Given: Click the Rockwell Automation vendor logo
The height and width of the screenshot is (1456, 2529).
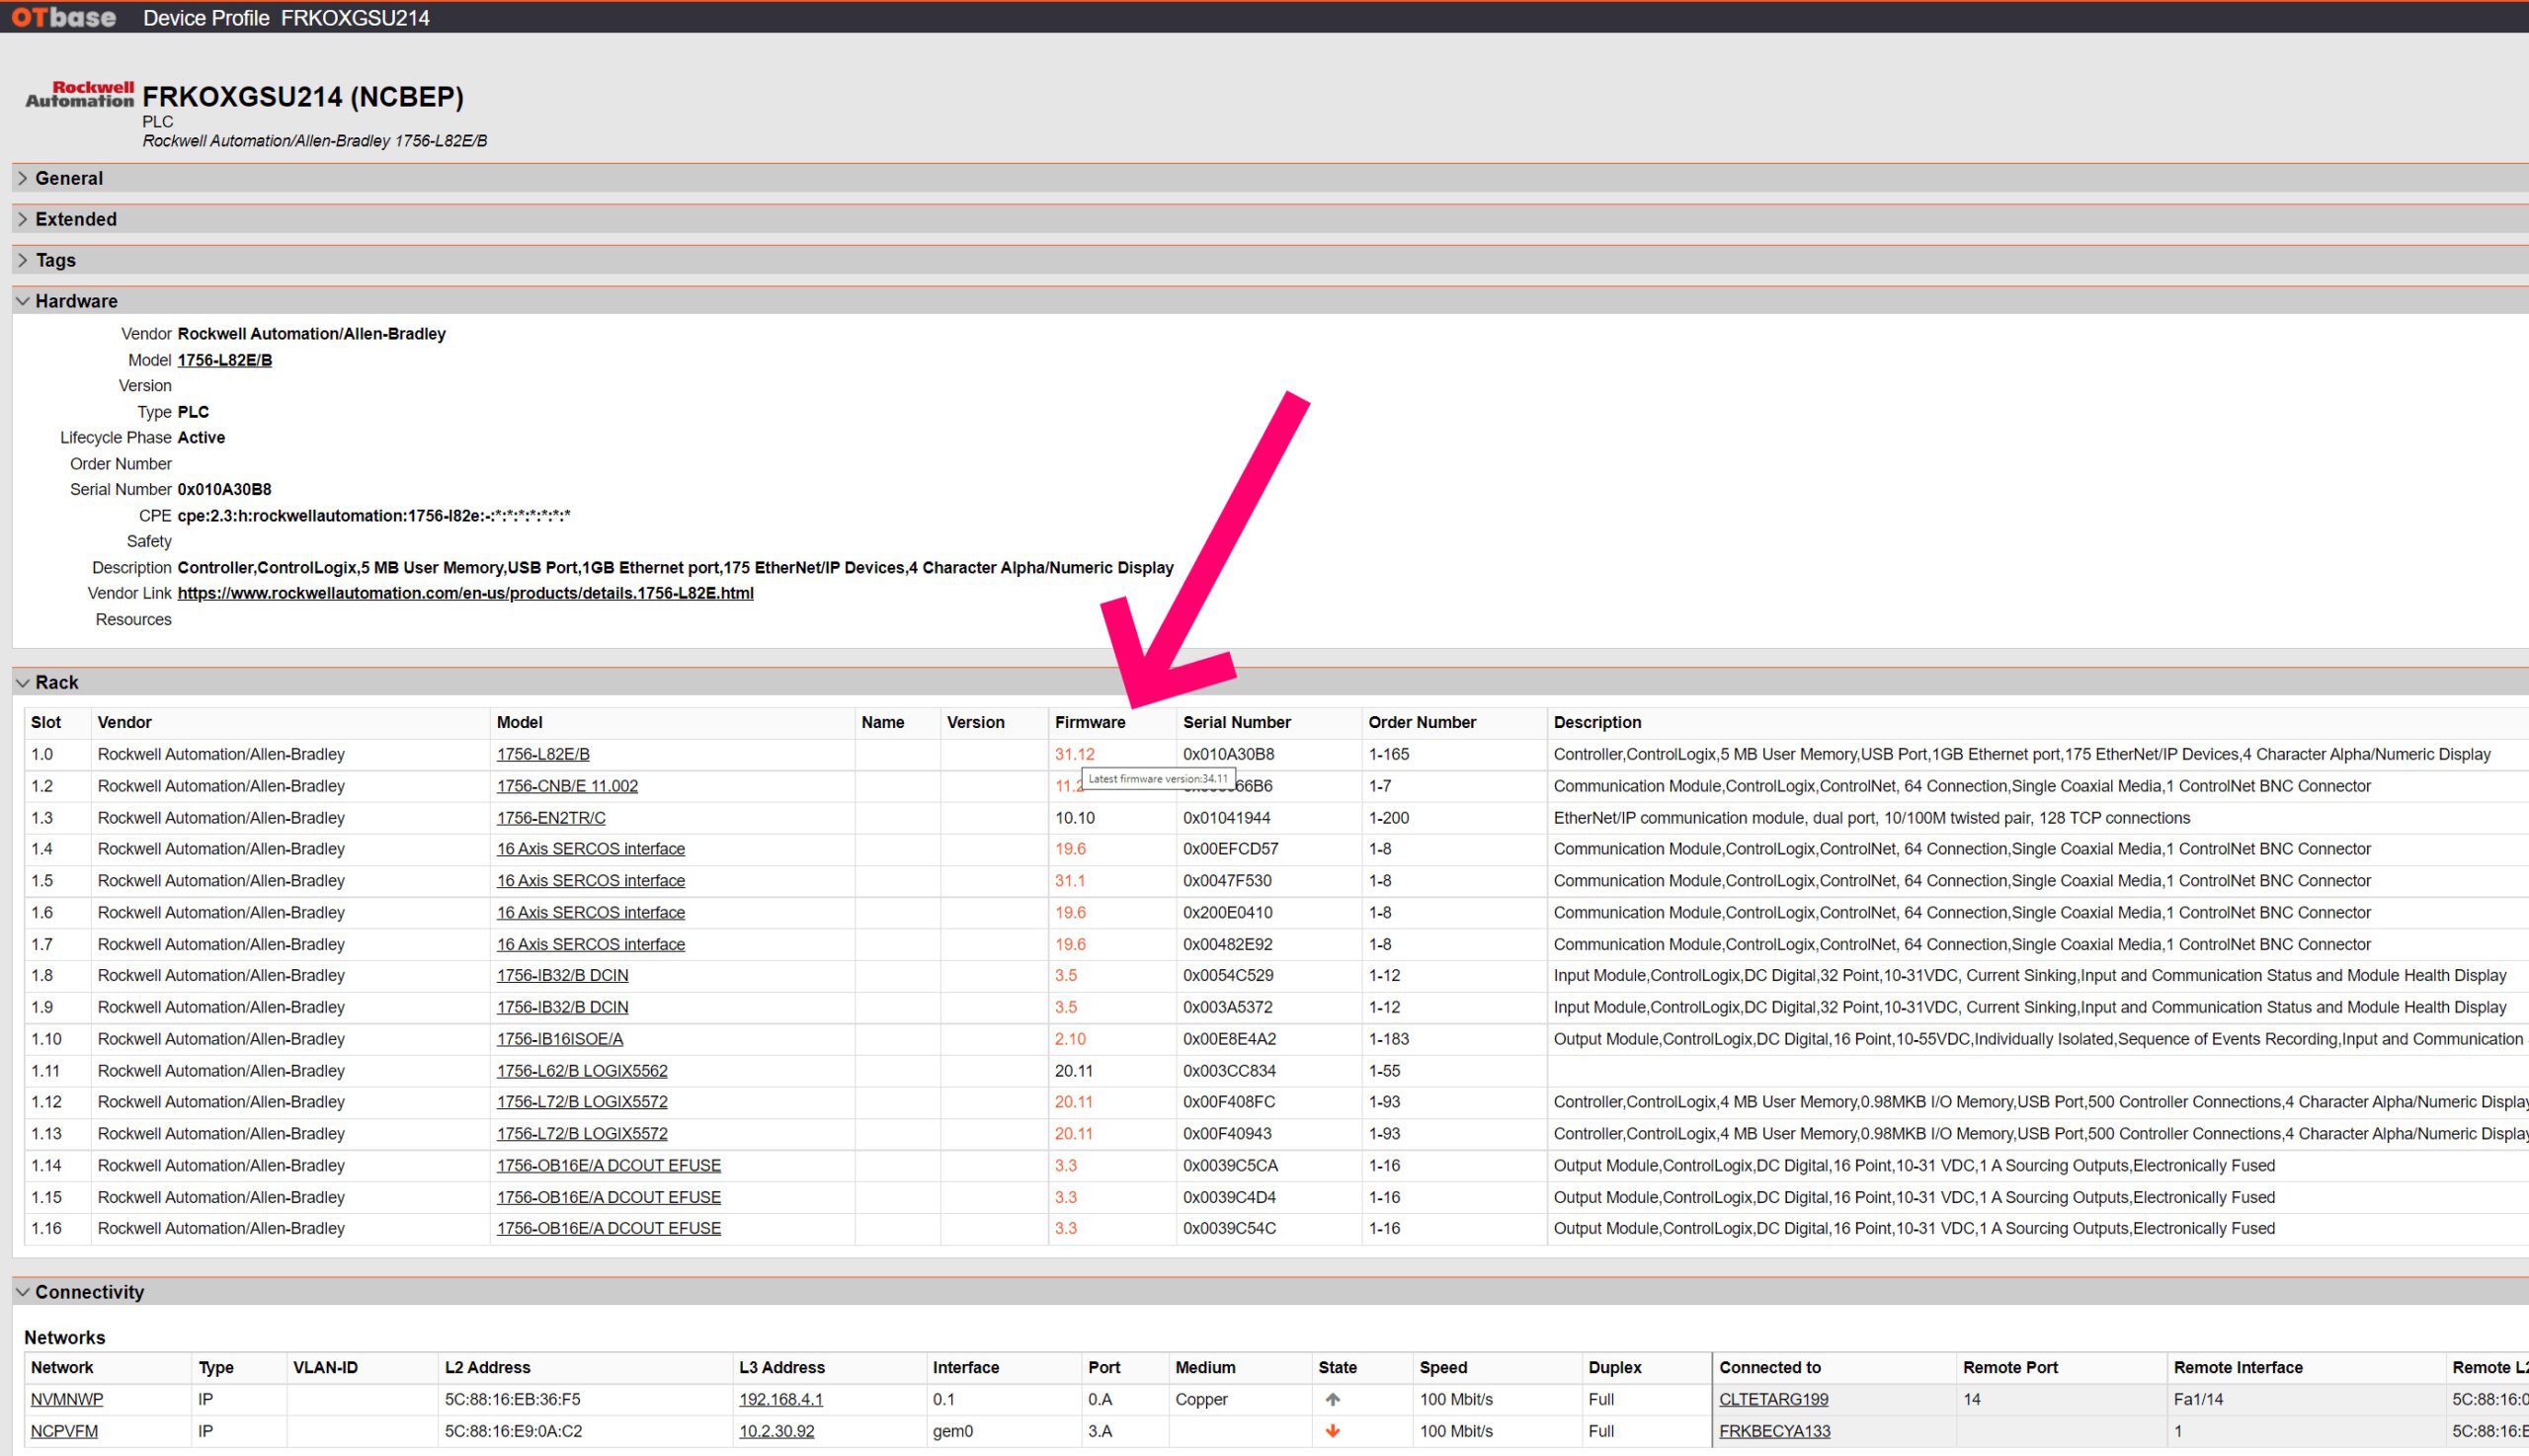Looking at the screenshot, I should [79, 94].
